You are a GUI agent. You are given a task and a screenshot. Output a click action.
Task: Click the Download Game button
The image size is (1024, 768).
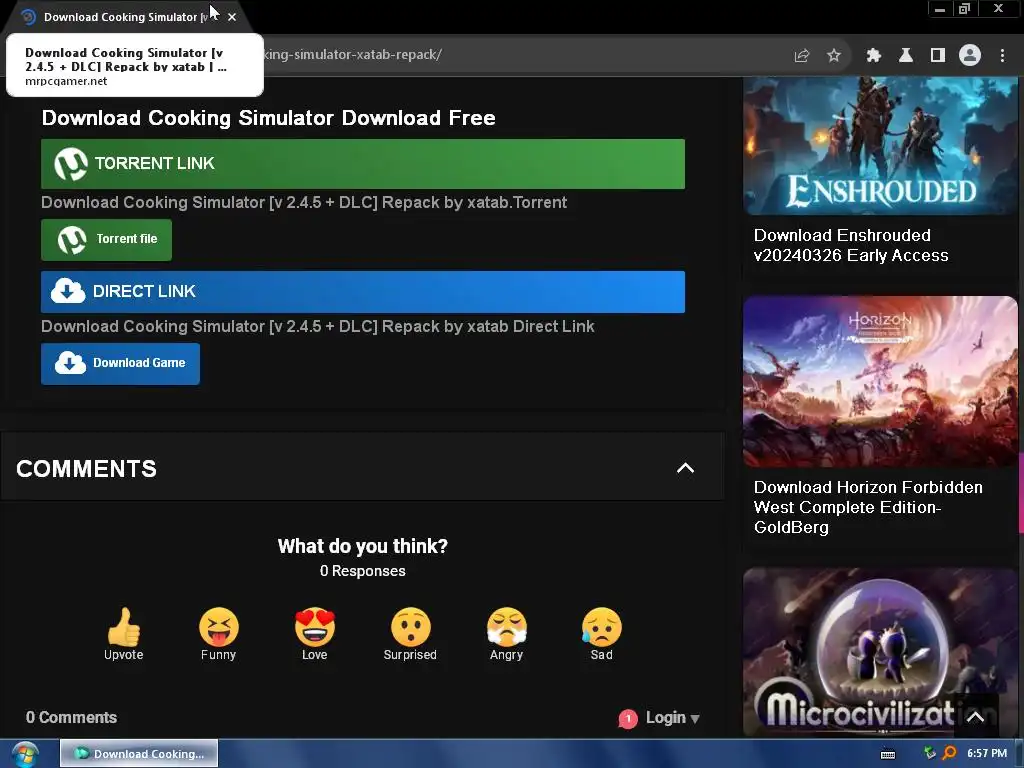click(120, 364)
